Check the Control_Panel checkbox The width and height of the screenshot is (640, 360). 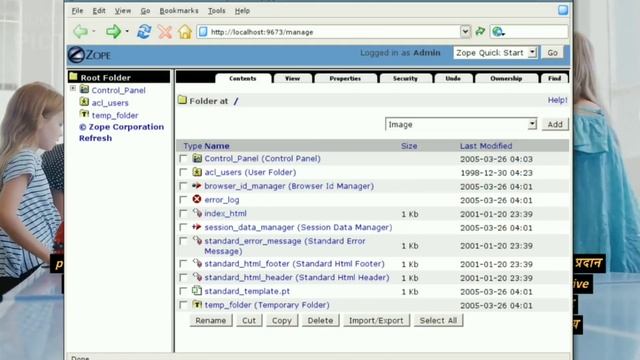pos(183,158)
